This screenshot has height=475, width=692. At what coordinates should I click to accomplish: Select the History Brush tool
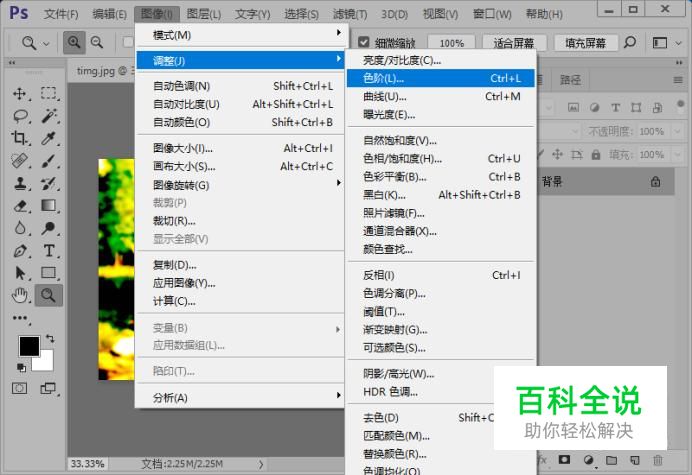tap(48, 183)
